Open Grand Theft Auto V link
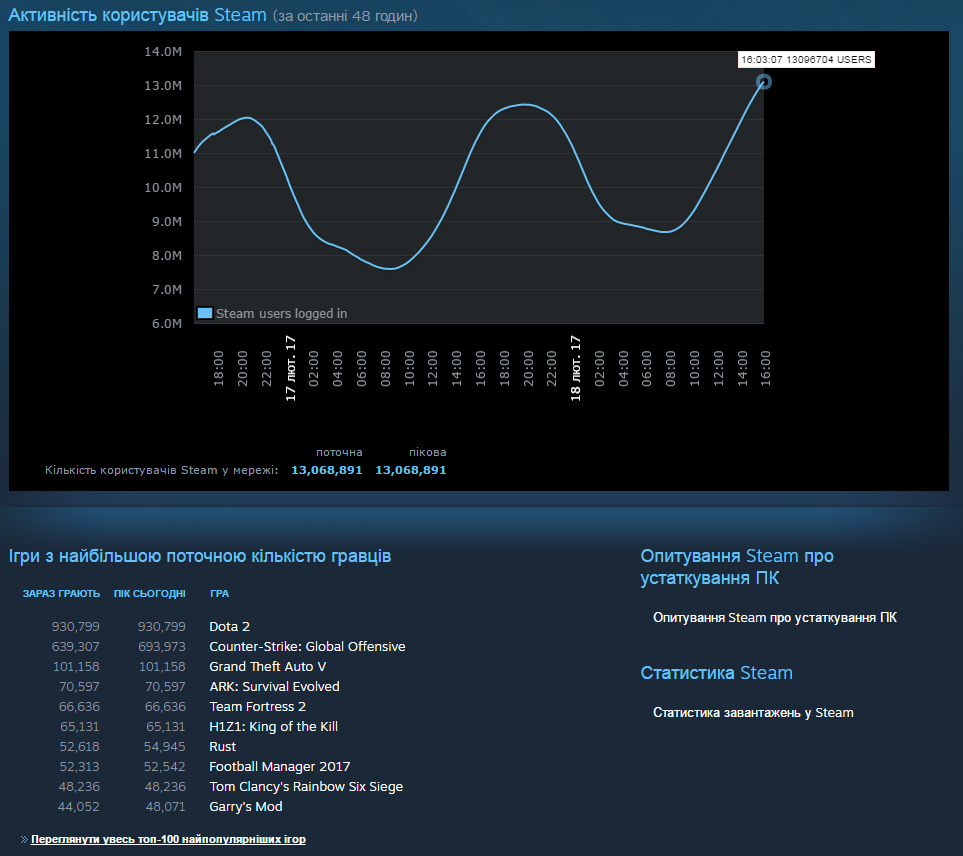Image resolution: width=963 pixels, height=856 pixels. 267,666
